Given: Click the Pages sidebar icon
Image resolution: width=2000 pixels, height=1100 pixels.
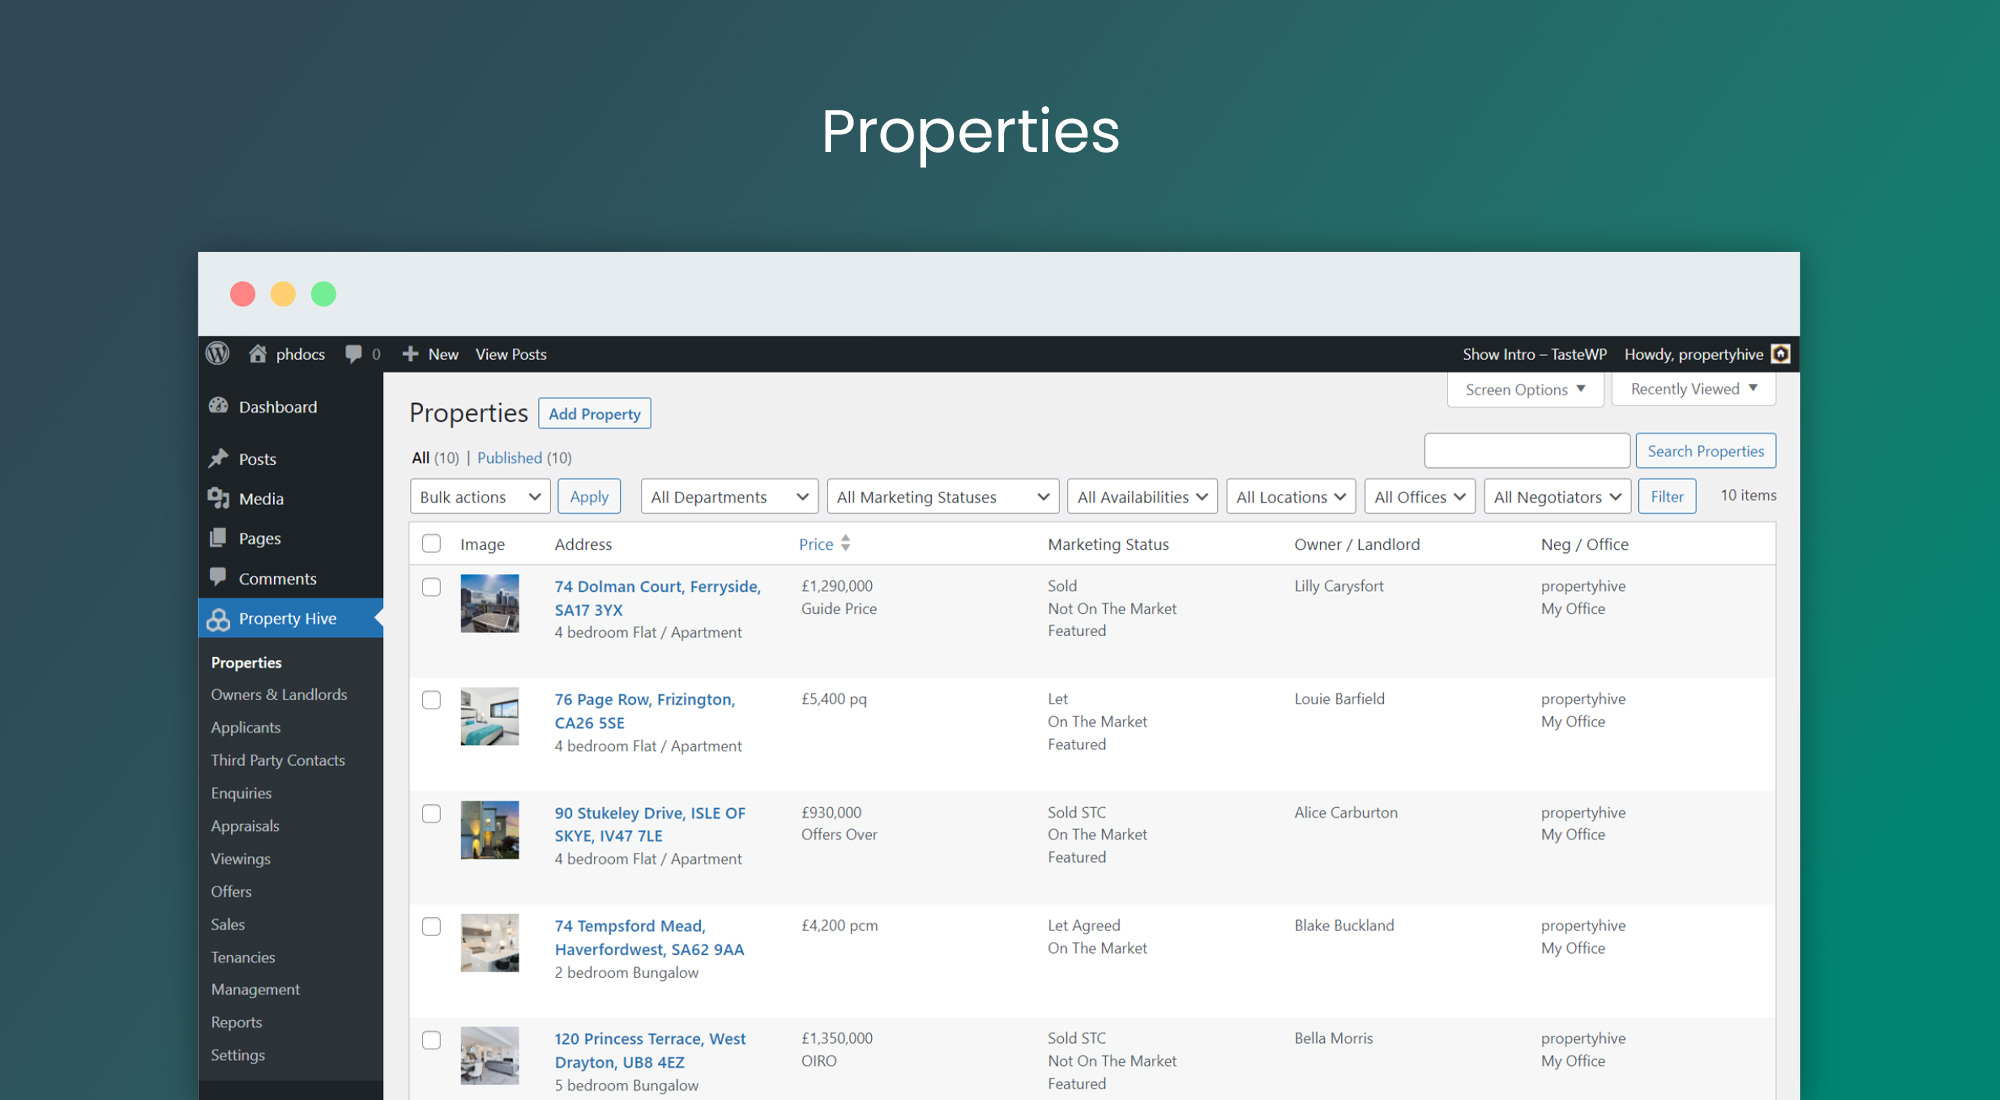Looking at the screenshot, I should 219,536.
